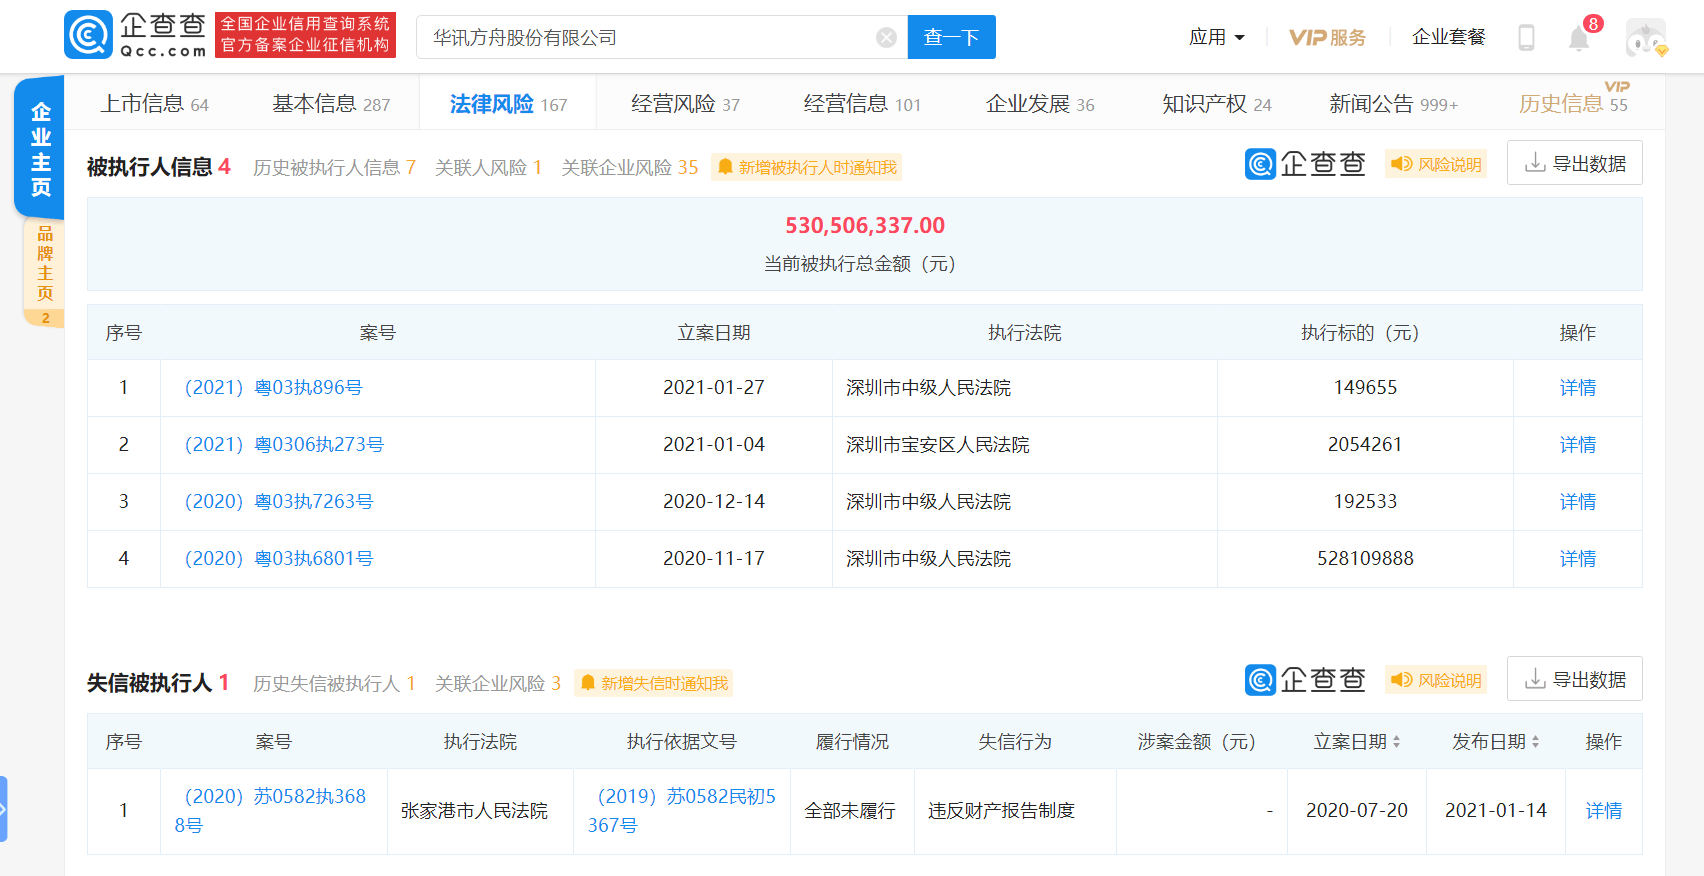The image size is (1704, 876).
Task: Open the mobile app phone icon
Action: click(1526, 38)
